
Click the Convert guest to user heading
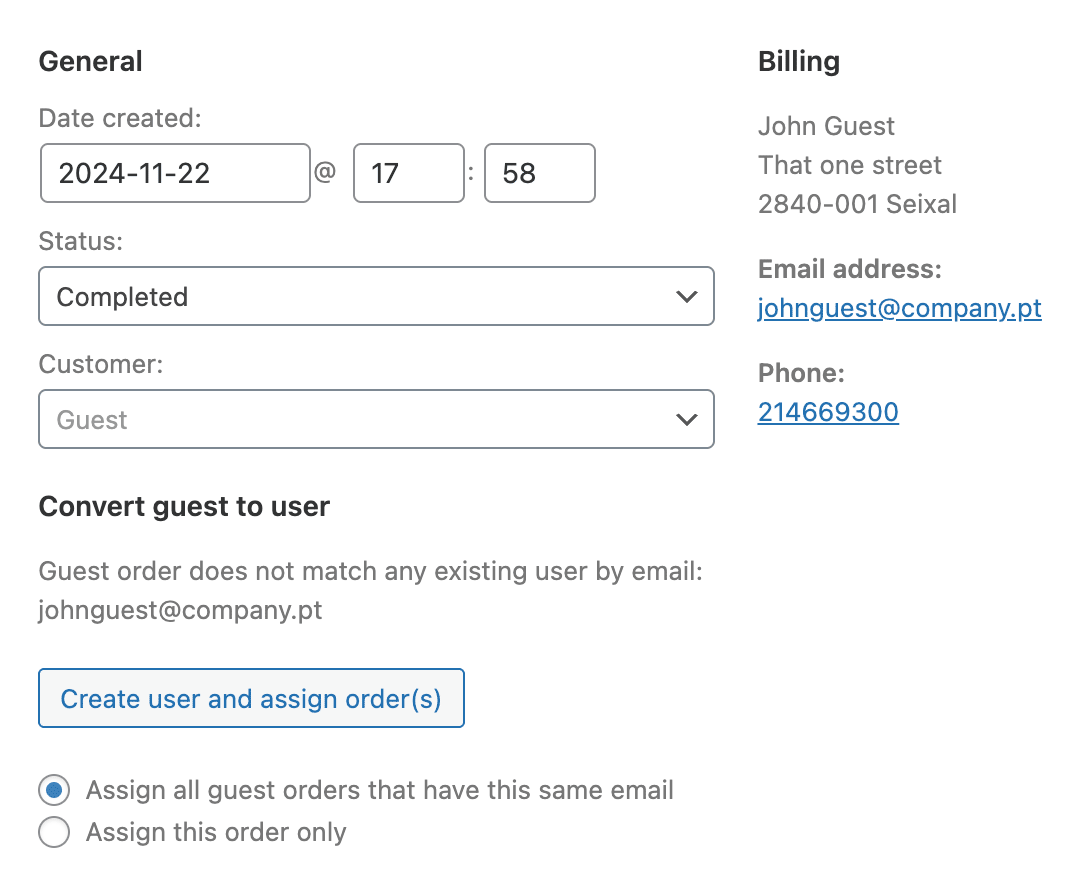pos(183,506)
